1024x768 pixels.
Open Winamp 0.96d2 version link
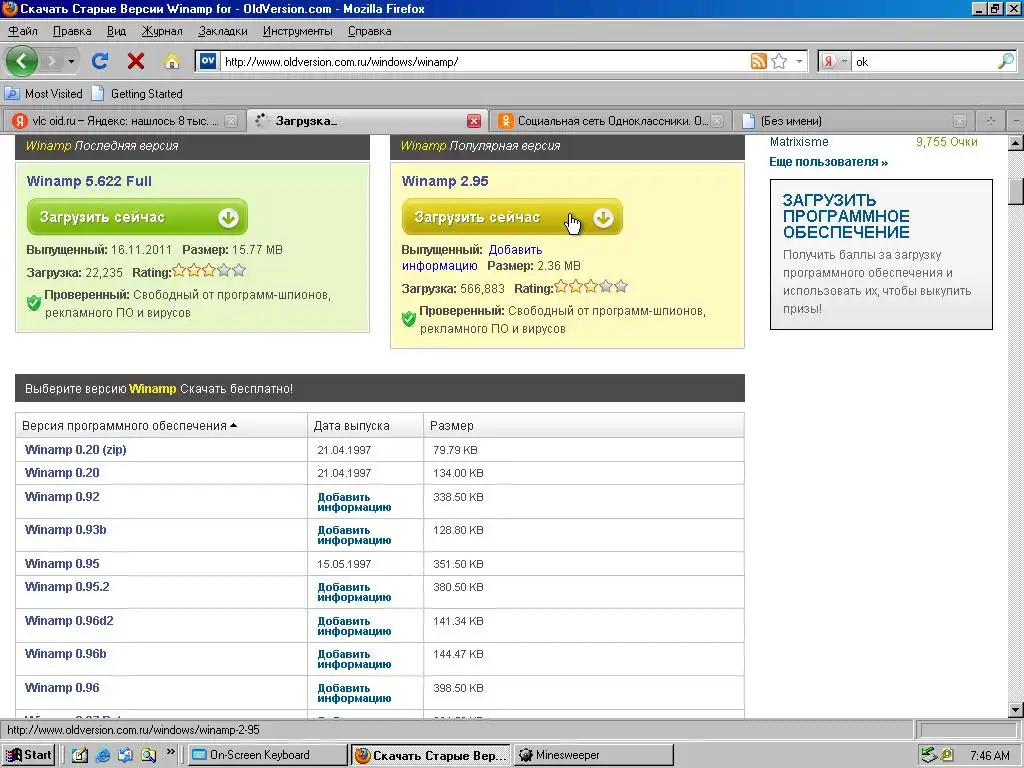69,620
